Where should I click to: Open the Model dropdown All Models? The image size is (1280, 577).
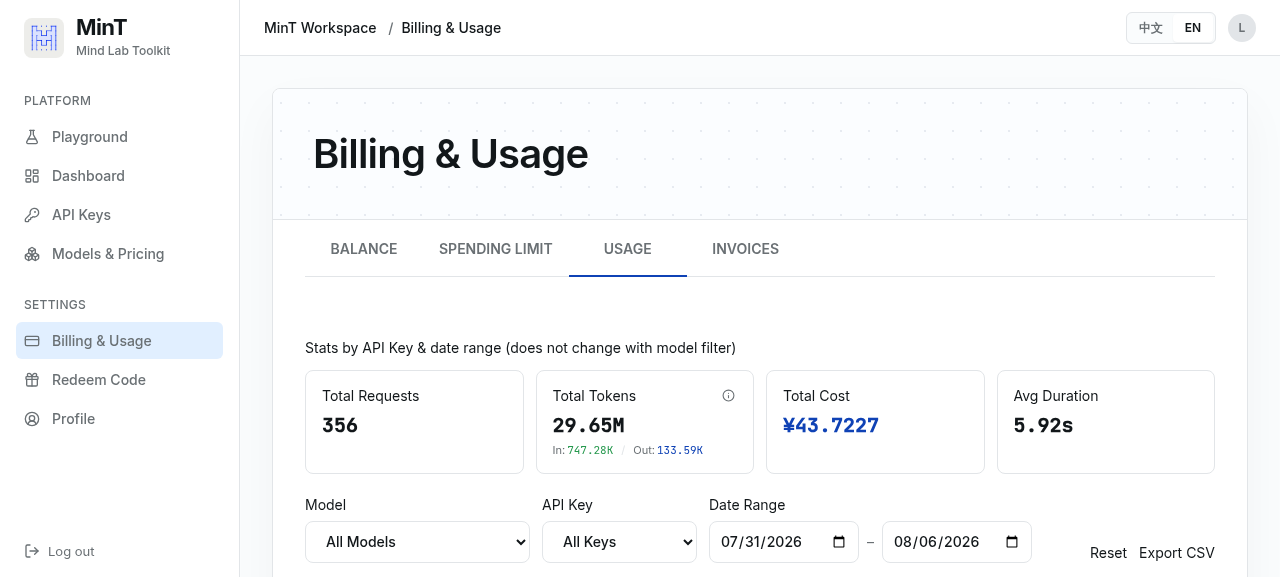click(417, 542)
